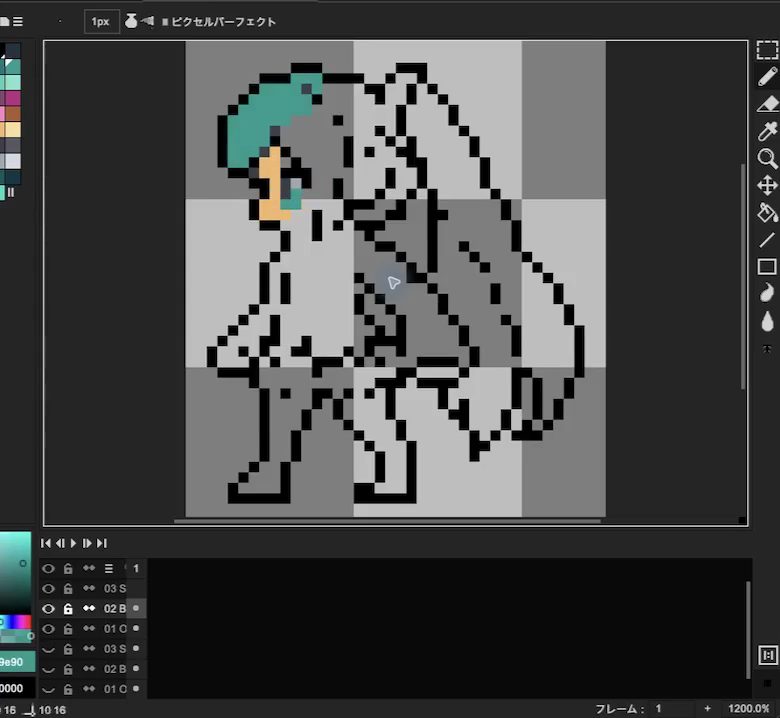The image size is (780, 718).
Task: Open the timeline settings menu icon
Action: click(108, 568)
